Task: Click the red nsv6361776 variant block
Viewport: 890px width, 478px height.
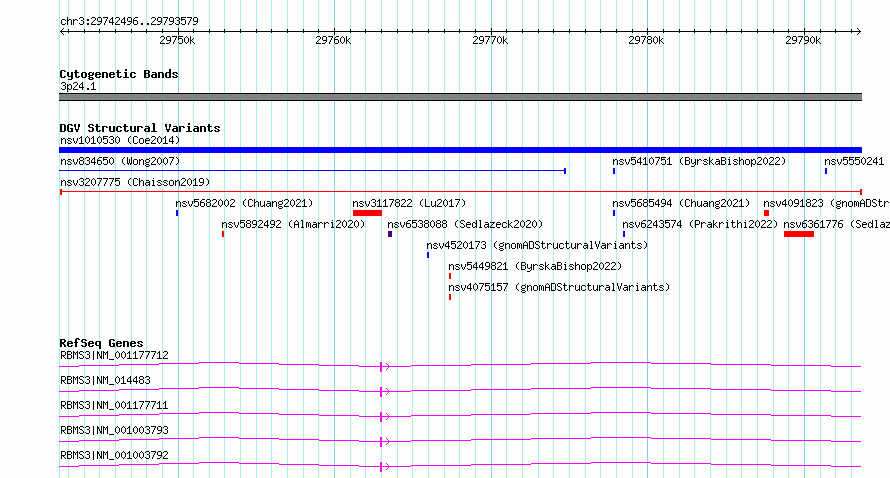Action: (x=799, y=234)
